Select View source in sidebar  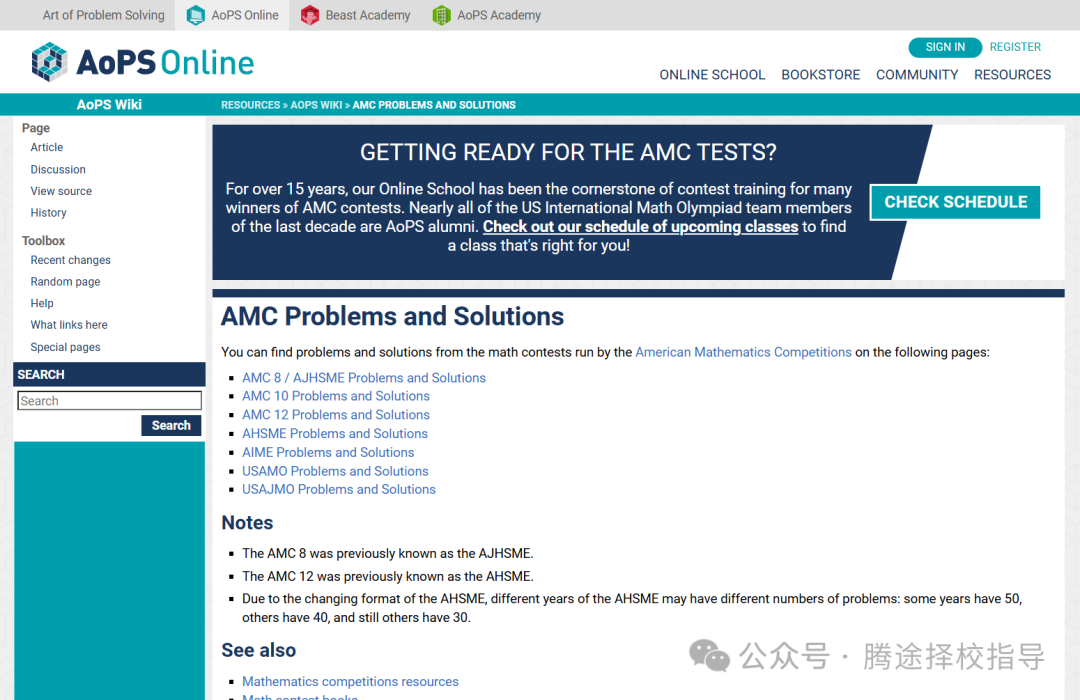pyautogui.click(x=61, y=191)
